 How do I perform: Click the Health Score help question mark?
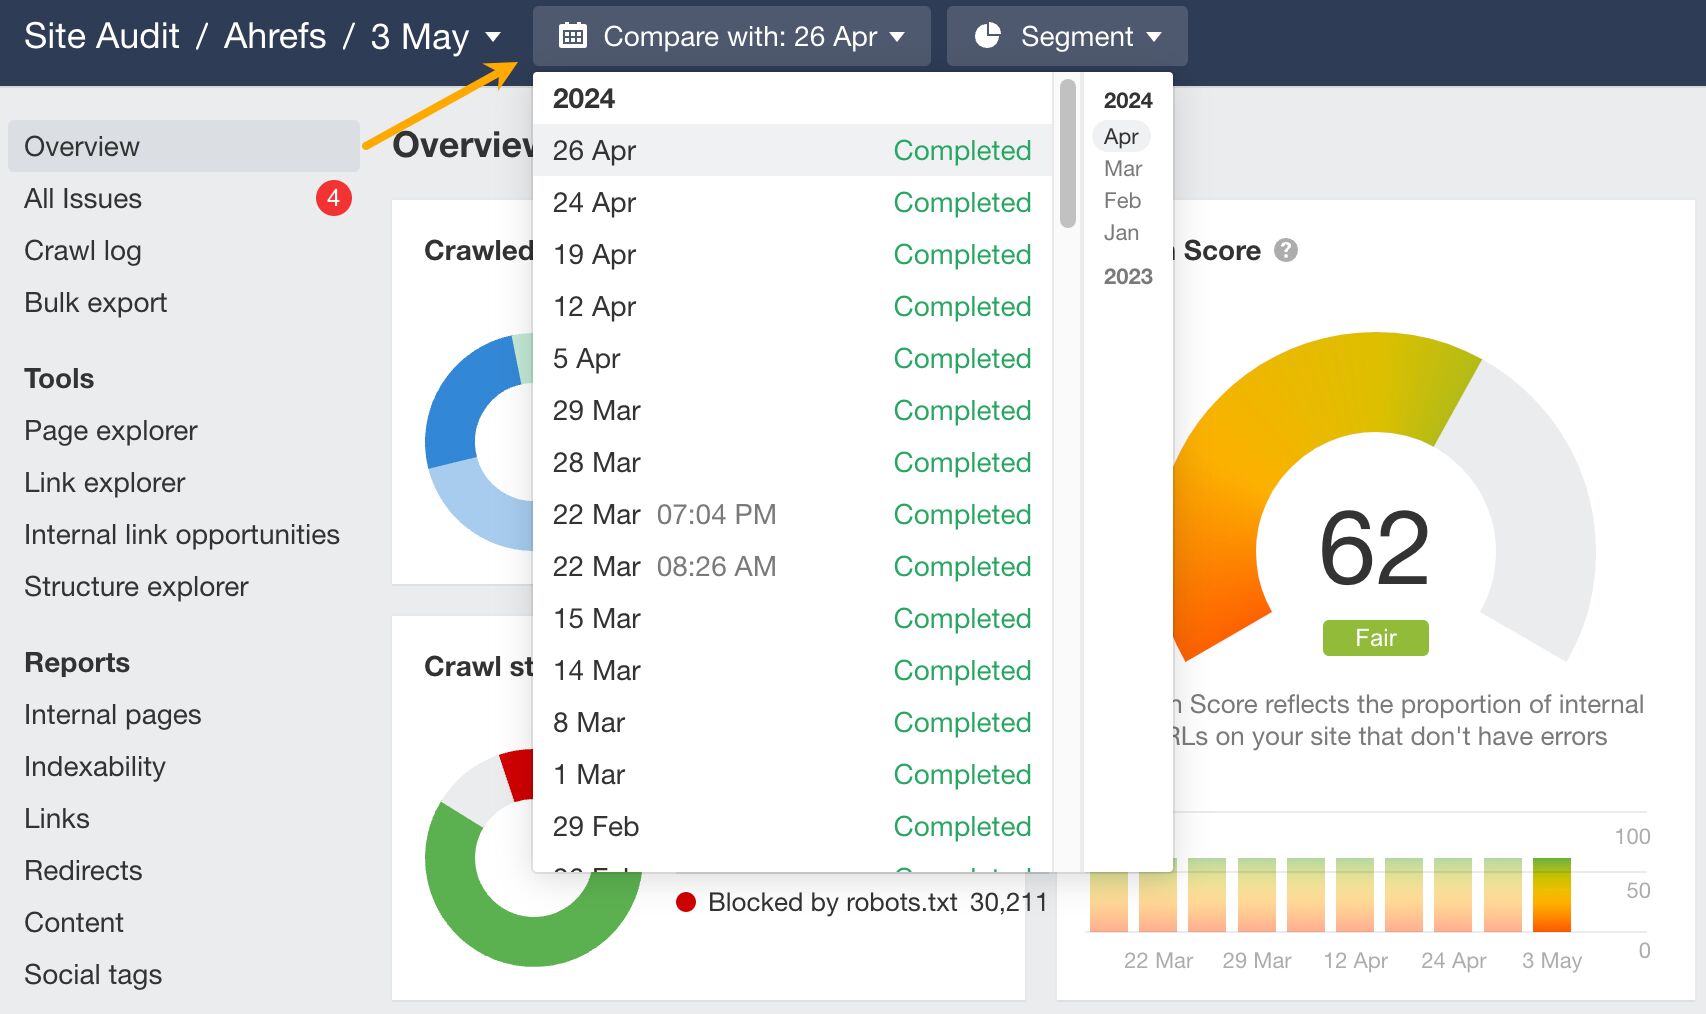(x=1286, y=251)
